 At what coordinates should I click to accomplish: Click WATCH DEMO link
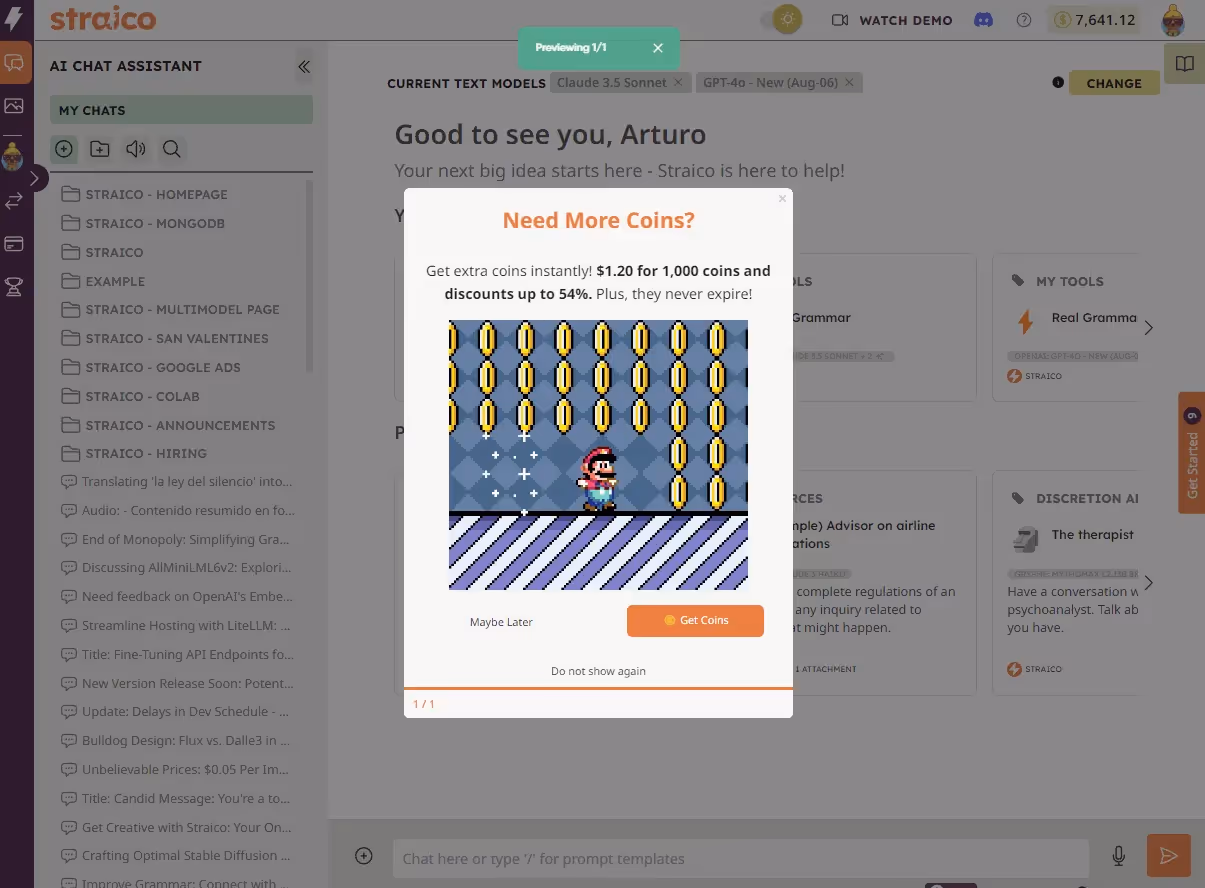[892, 20]
